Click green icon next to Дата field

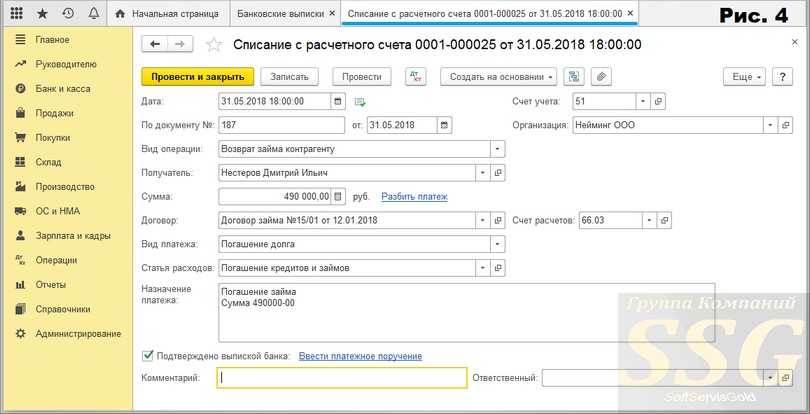[x=360, y=102]
